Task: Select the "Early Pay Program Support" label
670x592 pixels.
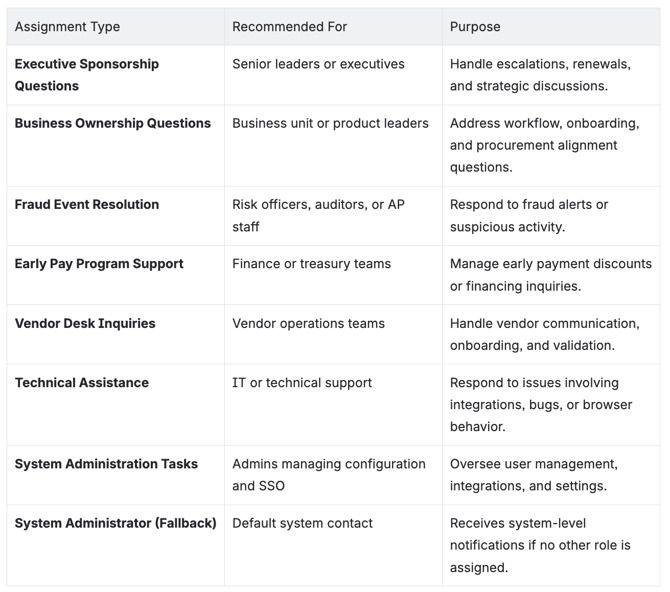Action: click(x=99, y=264)
